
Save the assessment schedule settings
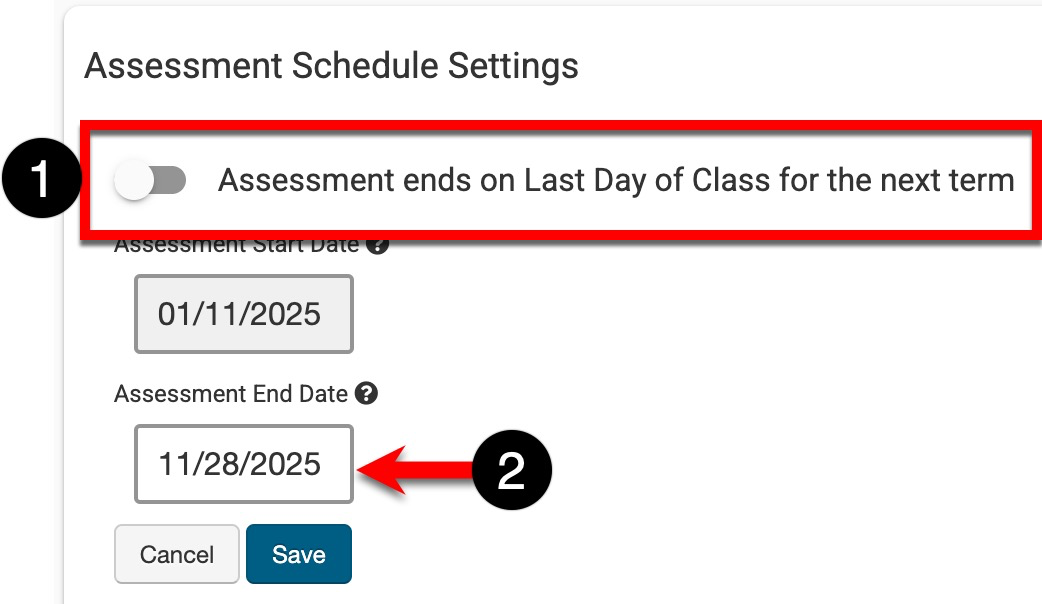299,554
